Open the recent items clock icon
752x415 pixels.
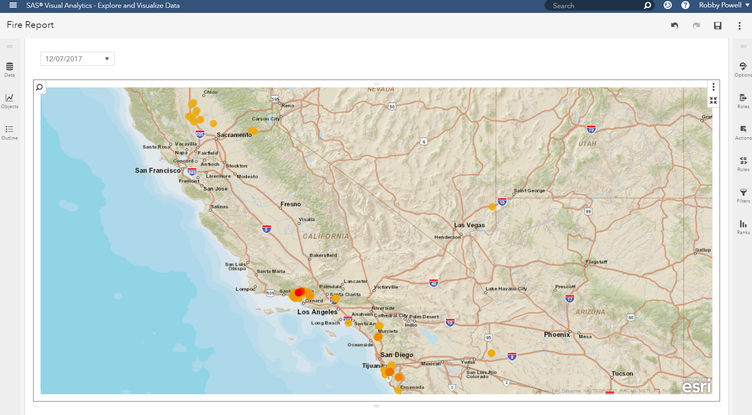click(x=668, y=5)
